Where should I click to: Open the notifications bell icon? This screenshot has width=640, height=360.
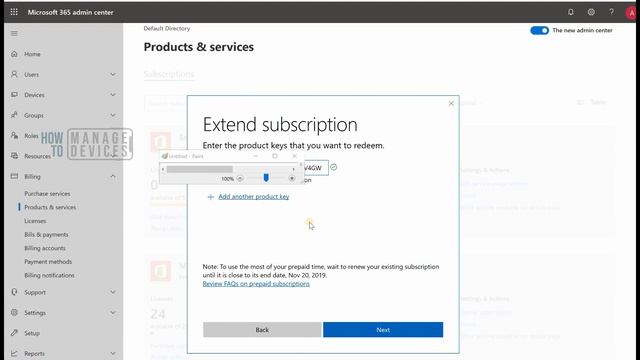tap(571, 12)
